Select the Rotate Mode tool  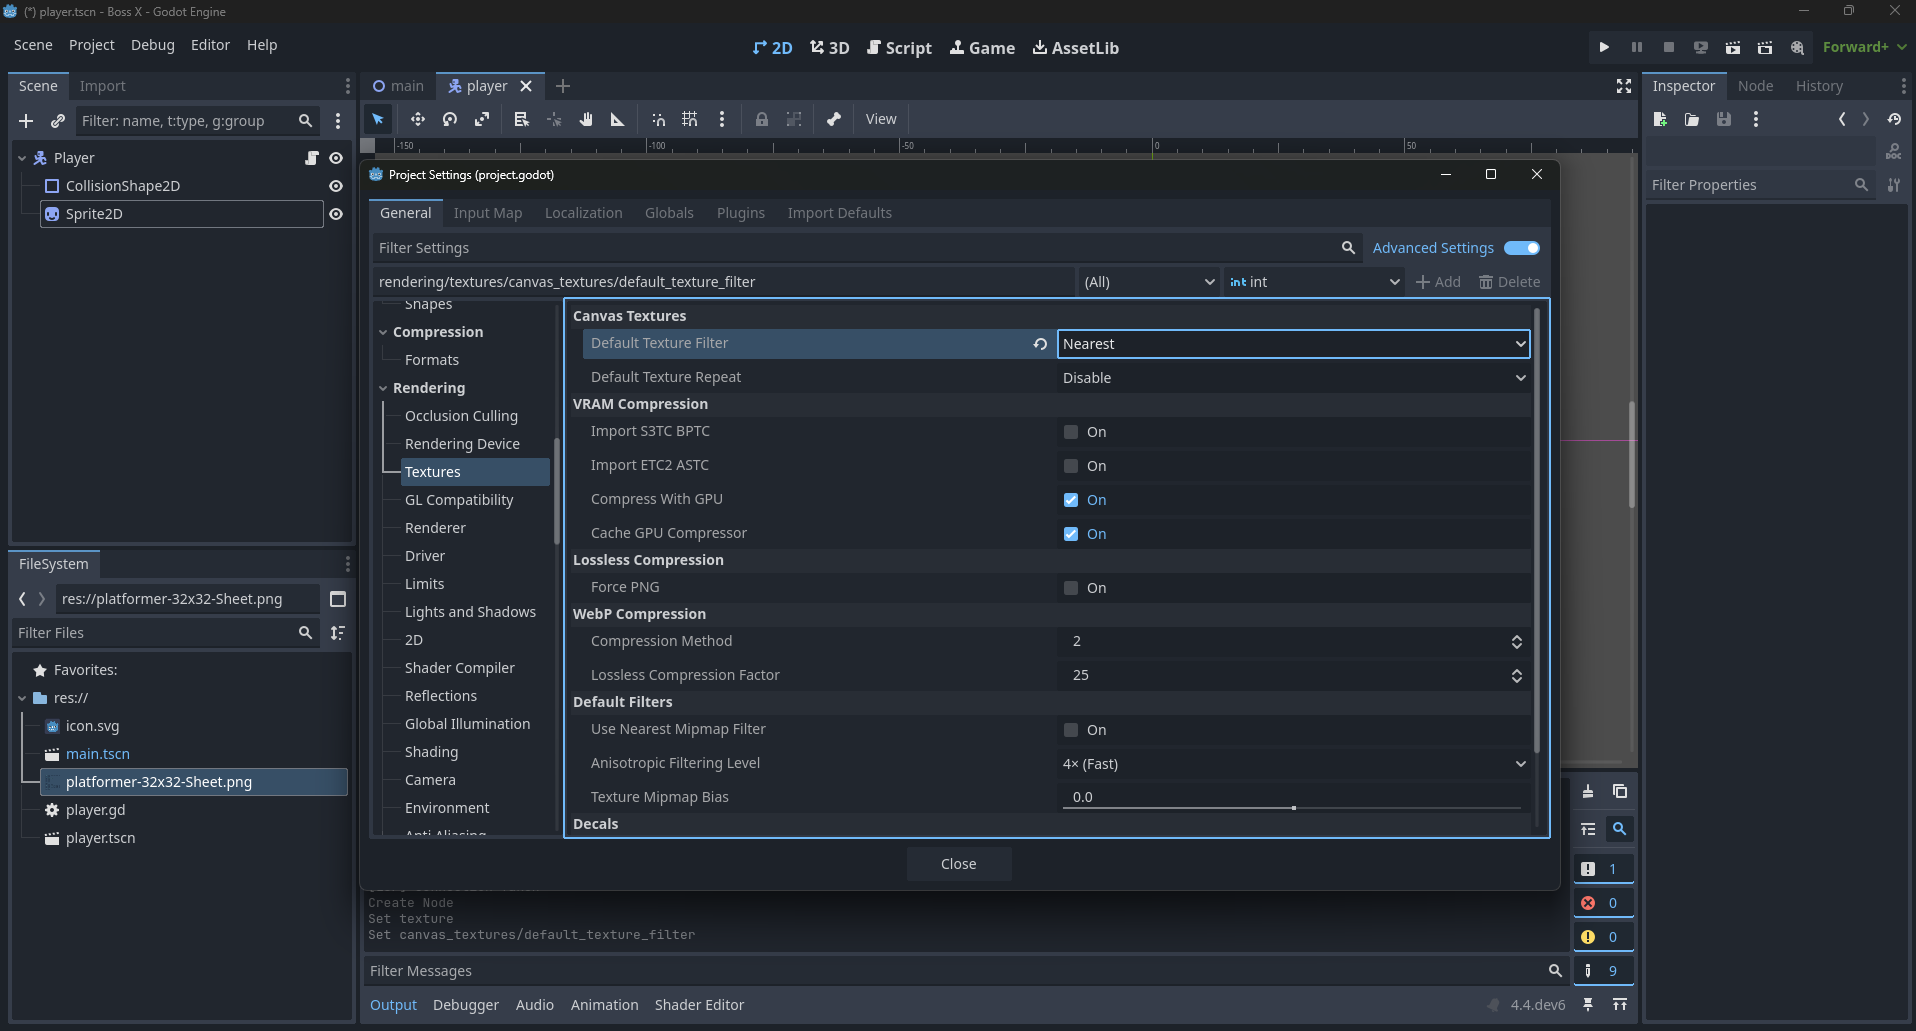450,119
